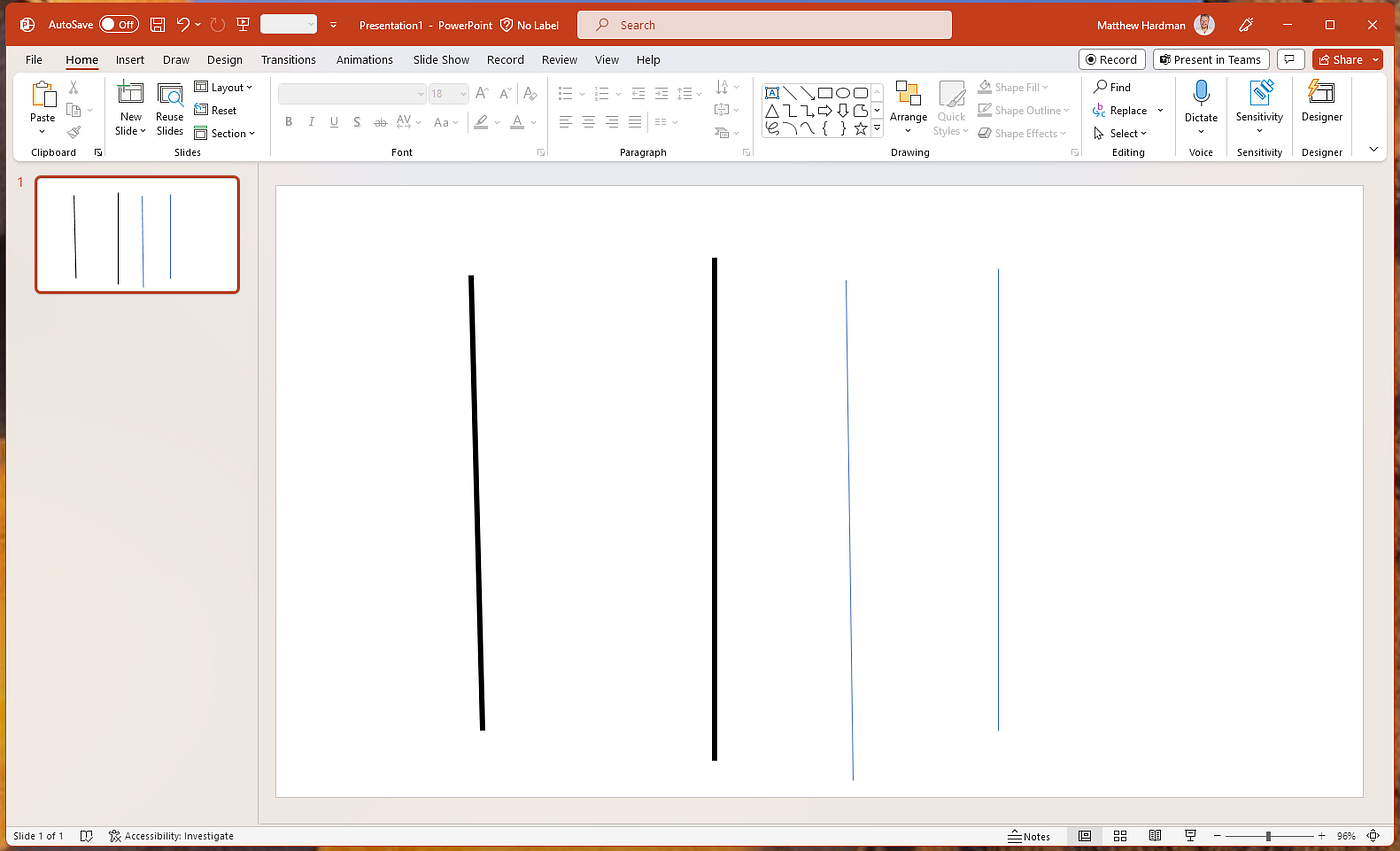Viewport: 1400px width, 851px height.
Task: Open the Format Painter
Action: point(73,130)
